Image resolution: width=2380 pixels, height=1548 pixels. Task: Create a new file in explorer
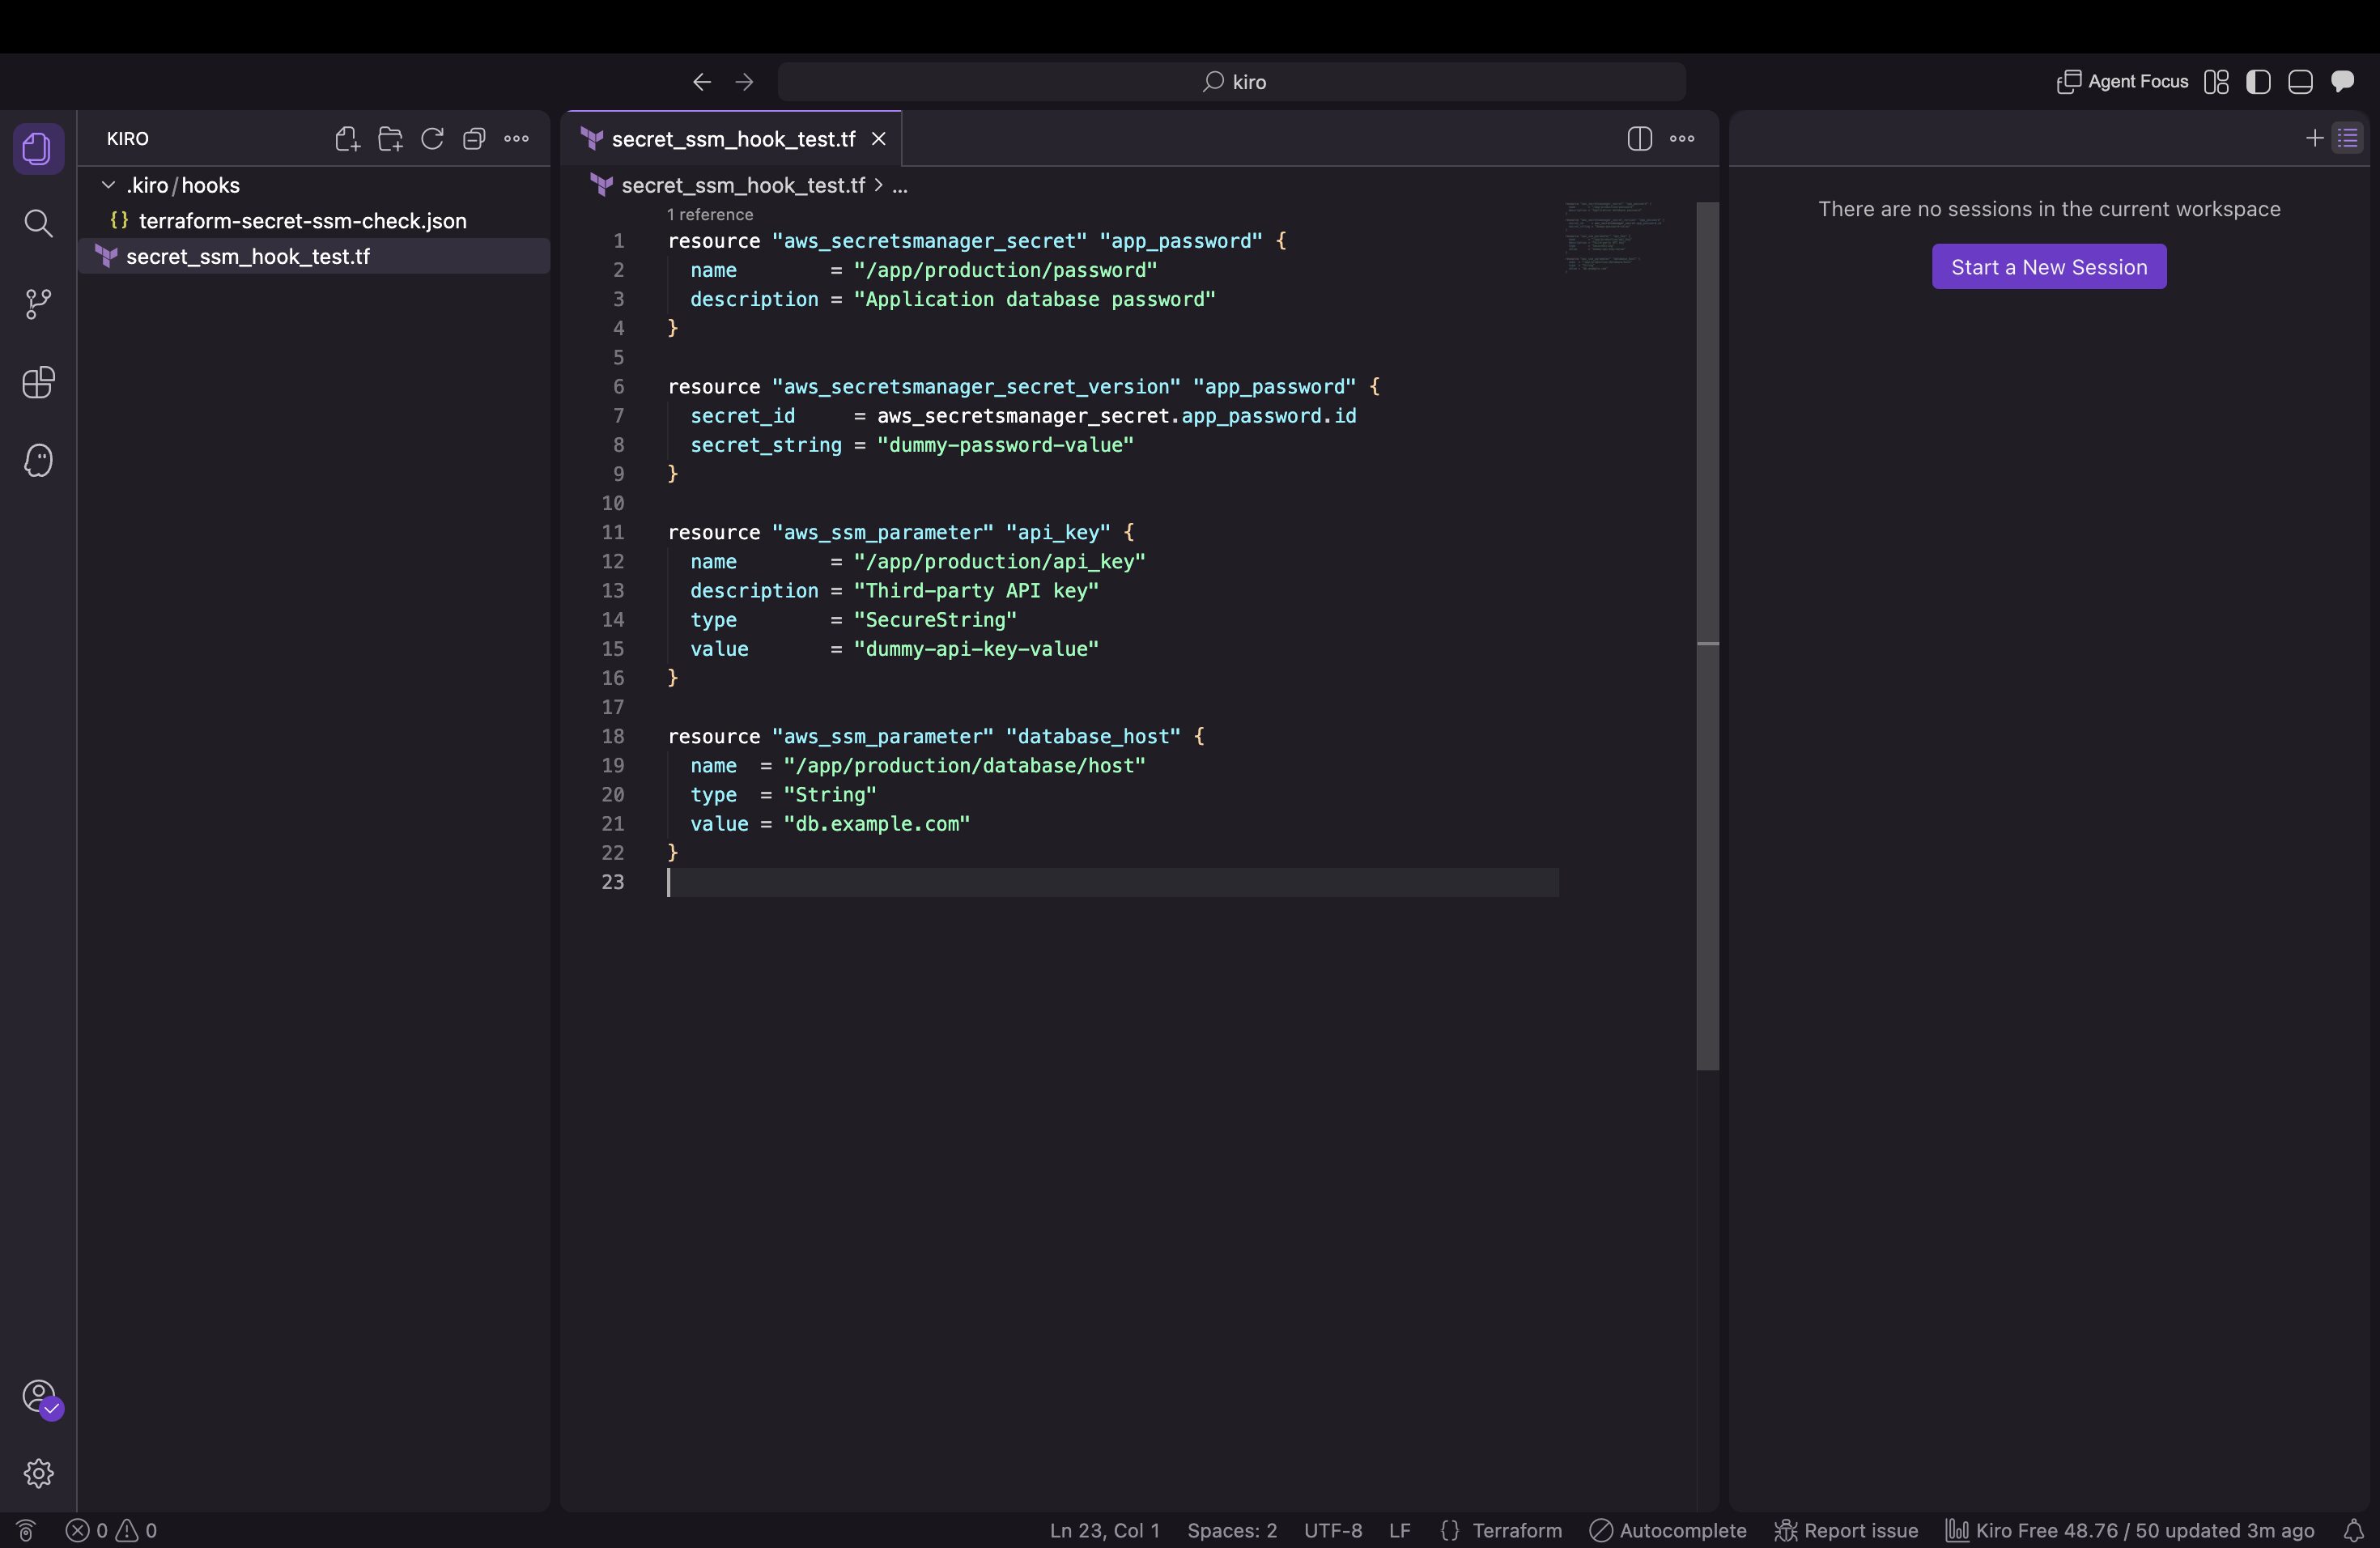[x=347, y=139]
